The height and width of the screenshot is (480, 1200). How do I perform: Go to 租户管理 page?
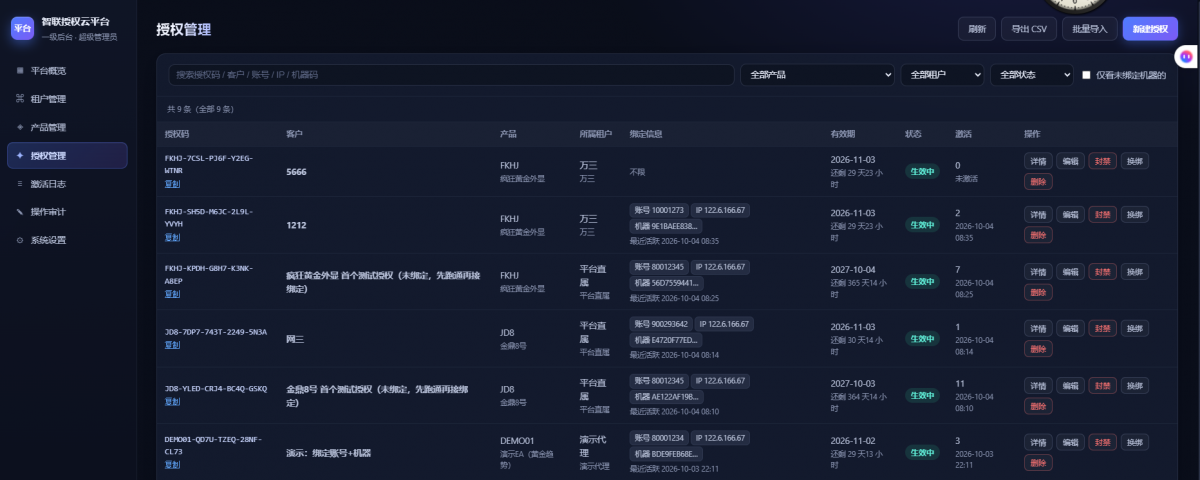(x=67, y=99)
